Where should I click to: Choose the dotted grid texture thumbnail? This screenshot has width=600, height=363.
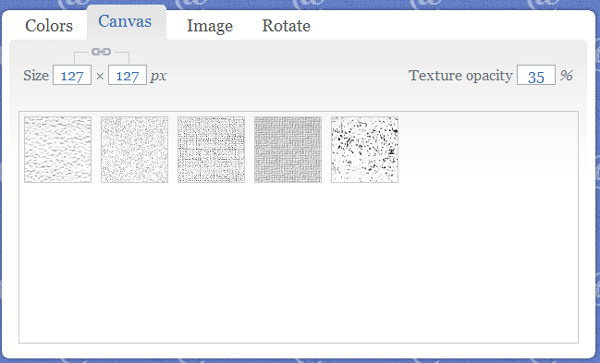click(211, 150)
